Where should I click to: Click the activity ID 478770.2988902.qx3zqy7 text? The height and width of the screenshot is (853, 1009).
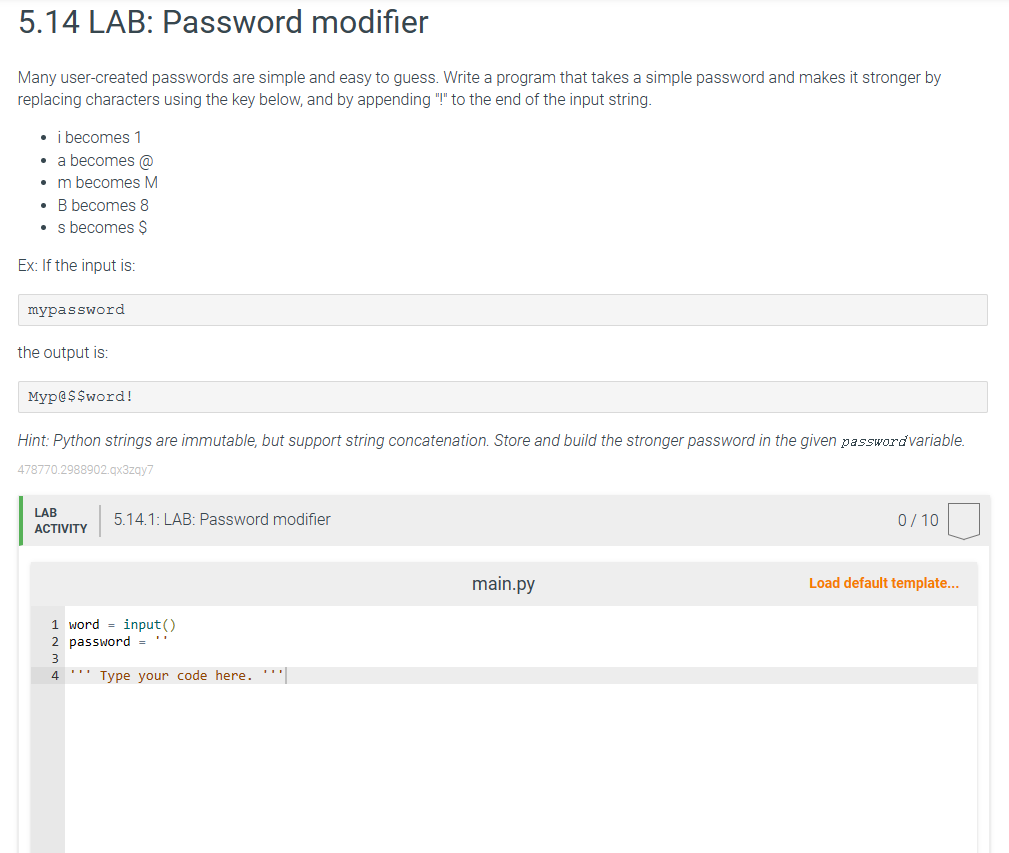click(x=86, y=470)
